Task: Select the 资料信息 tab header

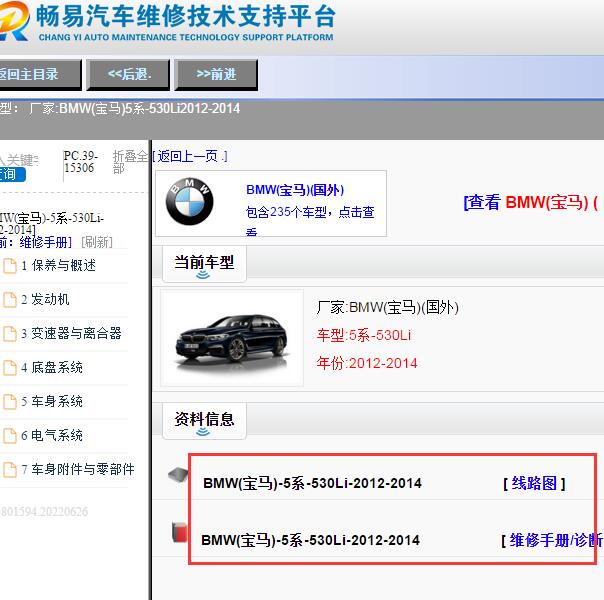Action: 204,421
